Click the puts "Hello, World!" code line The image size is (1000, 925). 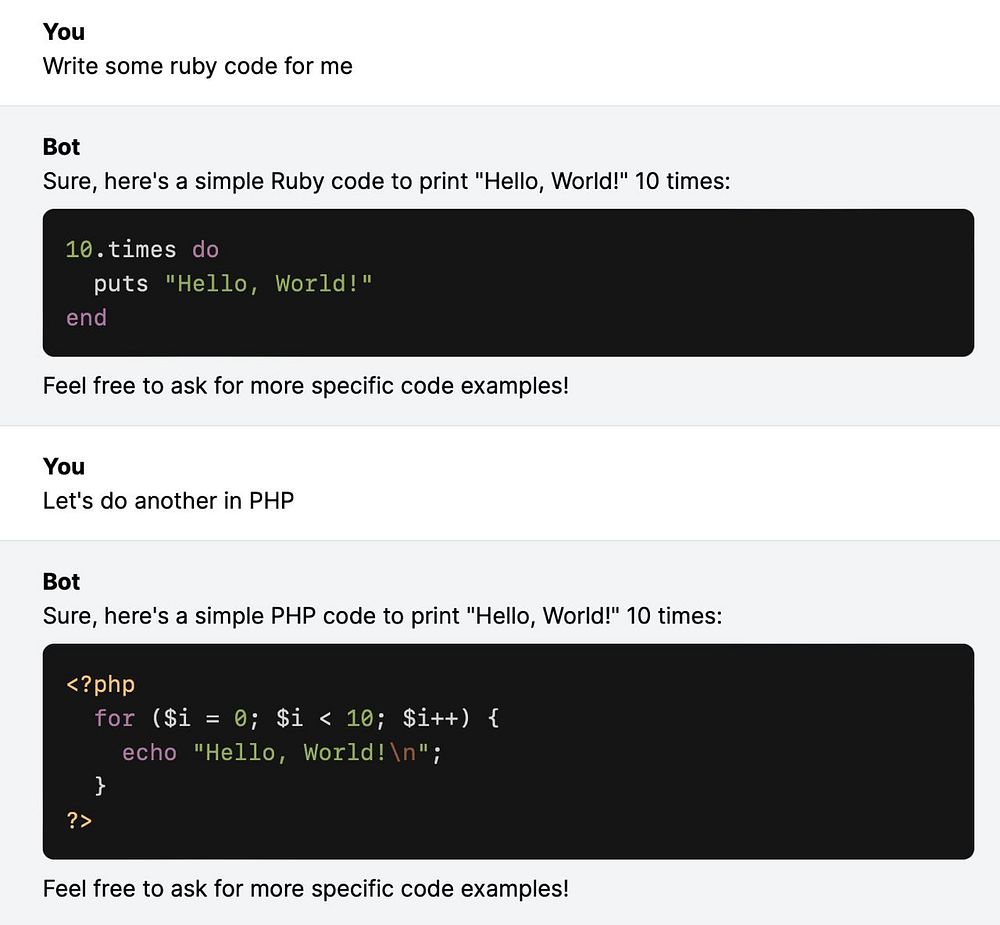(x=233, y=284)
